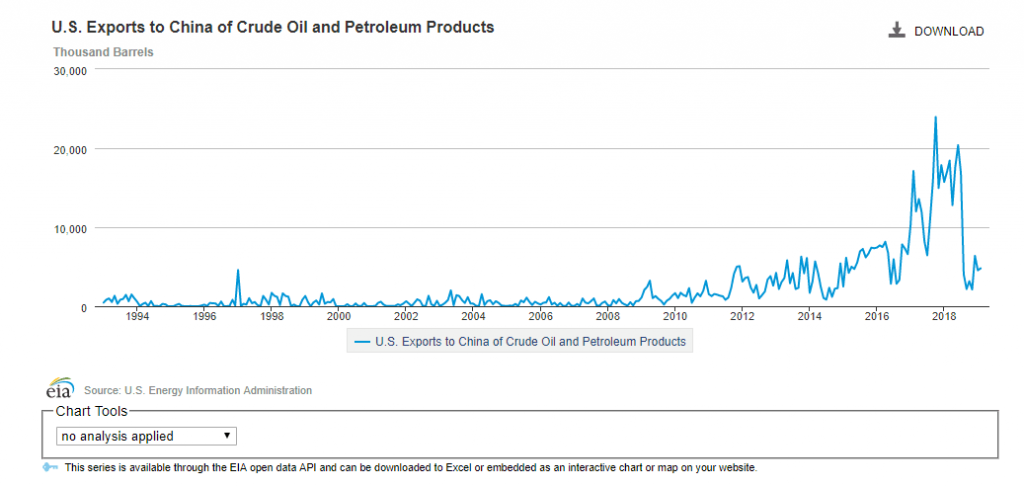The width and height of the screenshot is (1024, 487).
Task: Click the EIA open data API note text
Action: pos(410,468)
